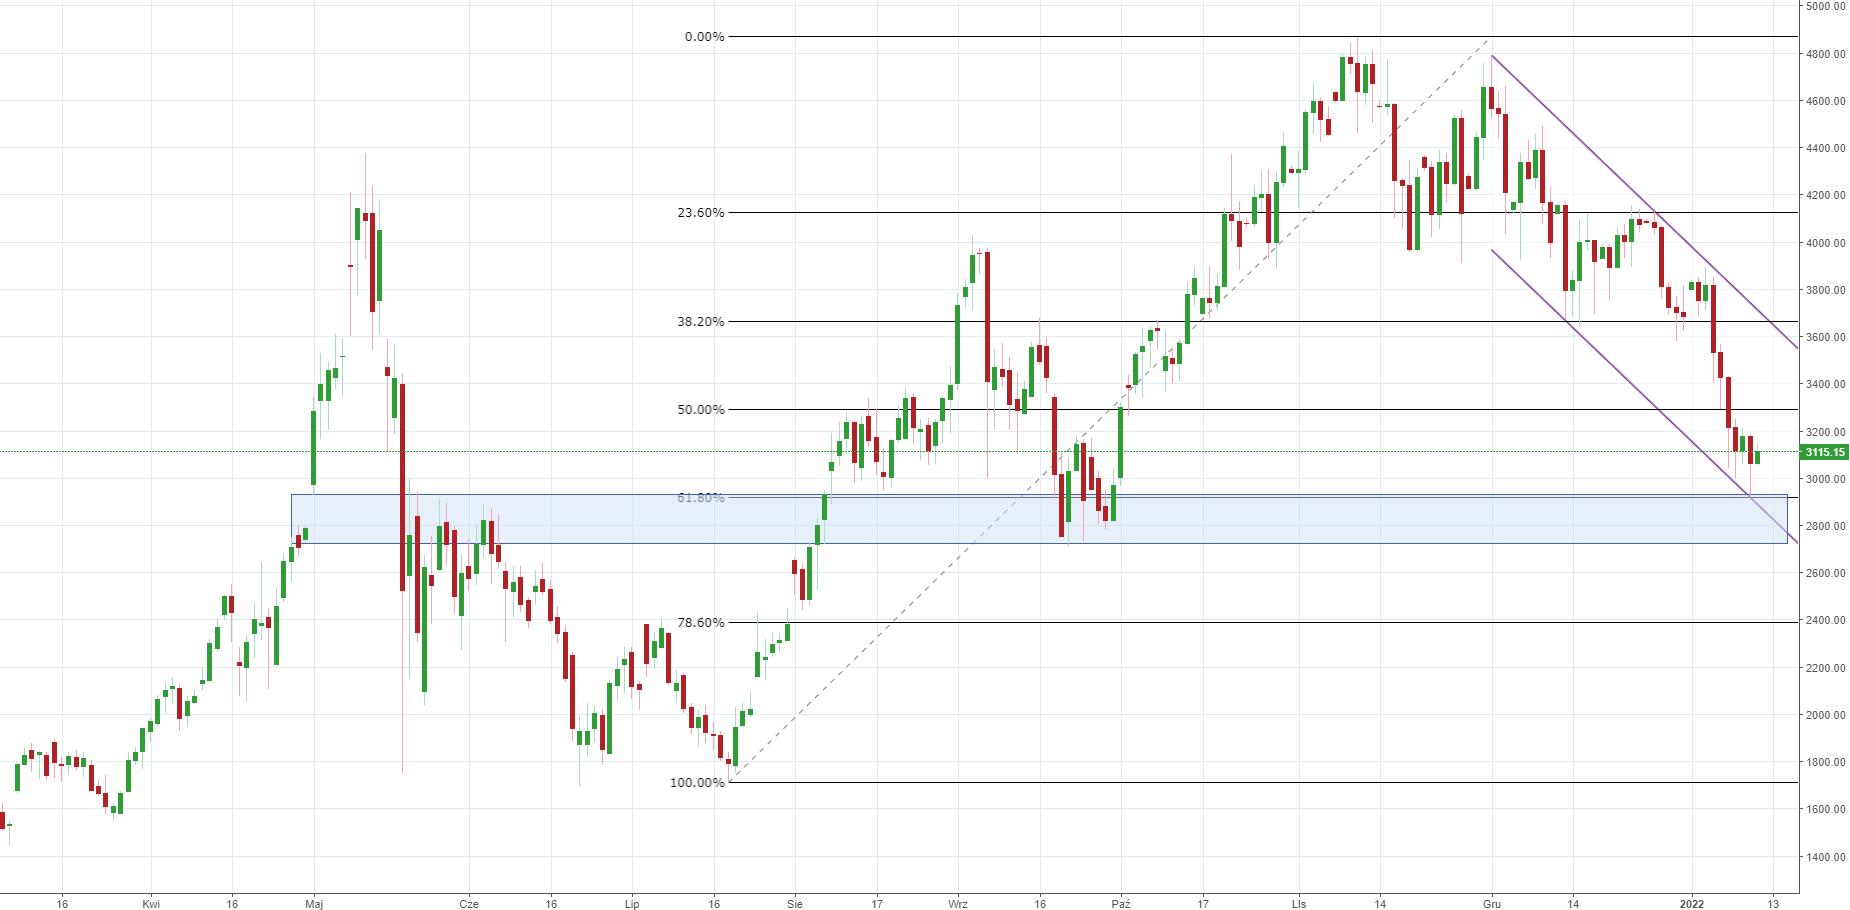The height and width of the screenshot is (910, 1850).
Task: Click the Wrz month label on time axis
Action: pyautogui.click(x=958, y=904)
